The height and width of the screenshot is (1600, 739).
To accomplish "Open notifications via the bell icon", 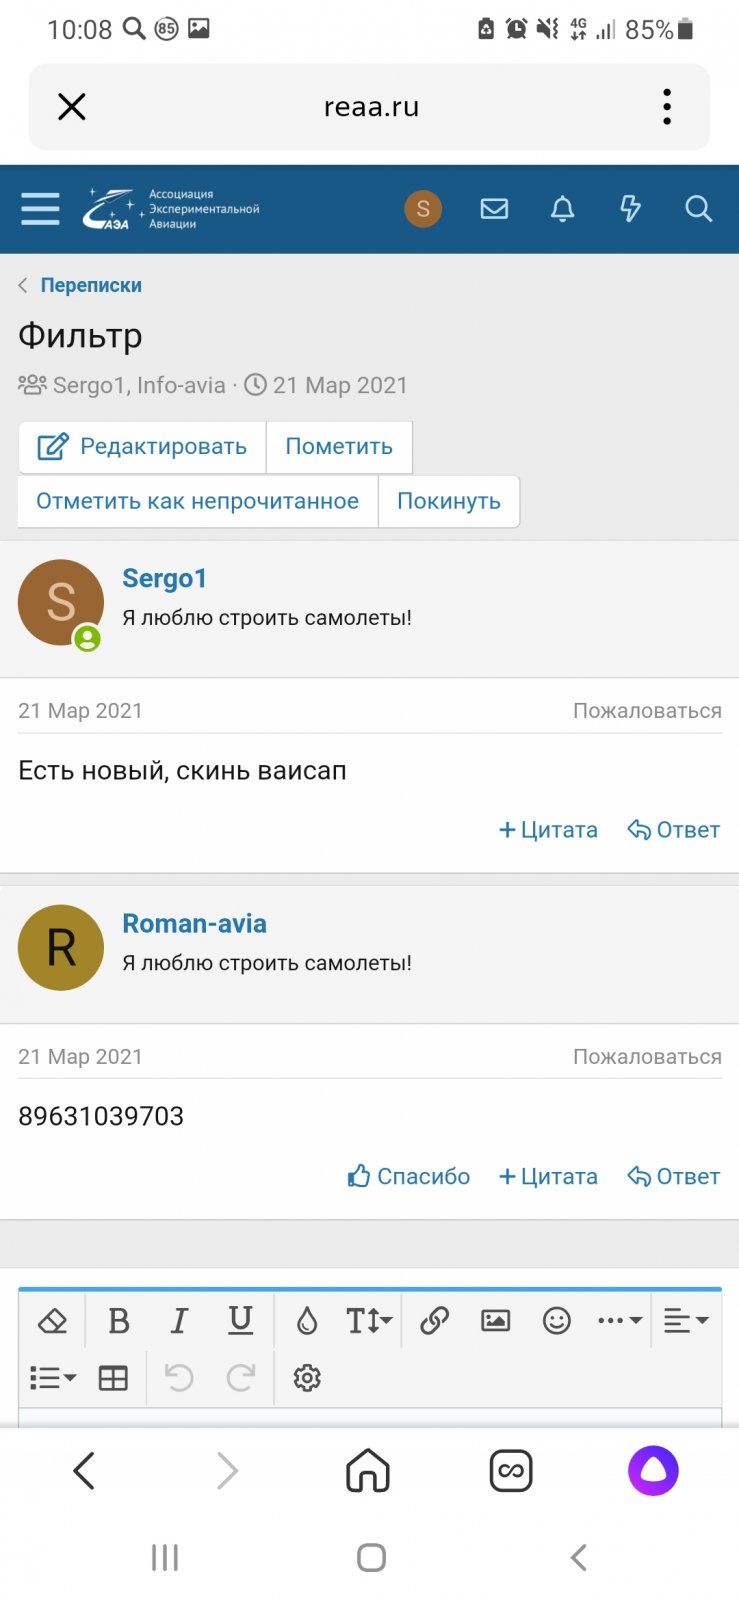I will tap(562, 209).
